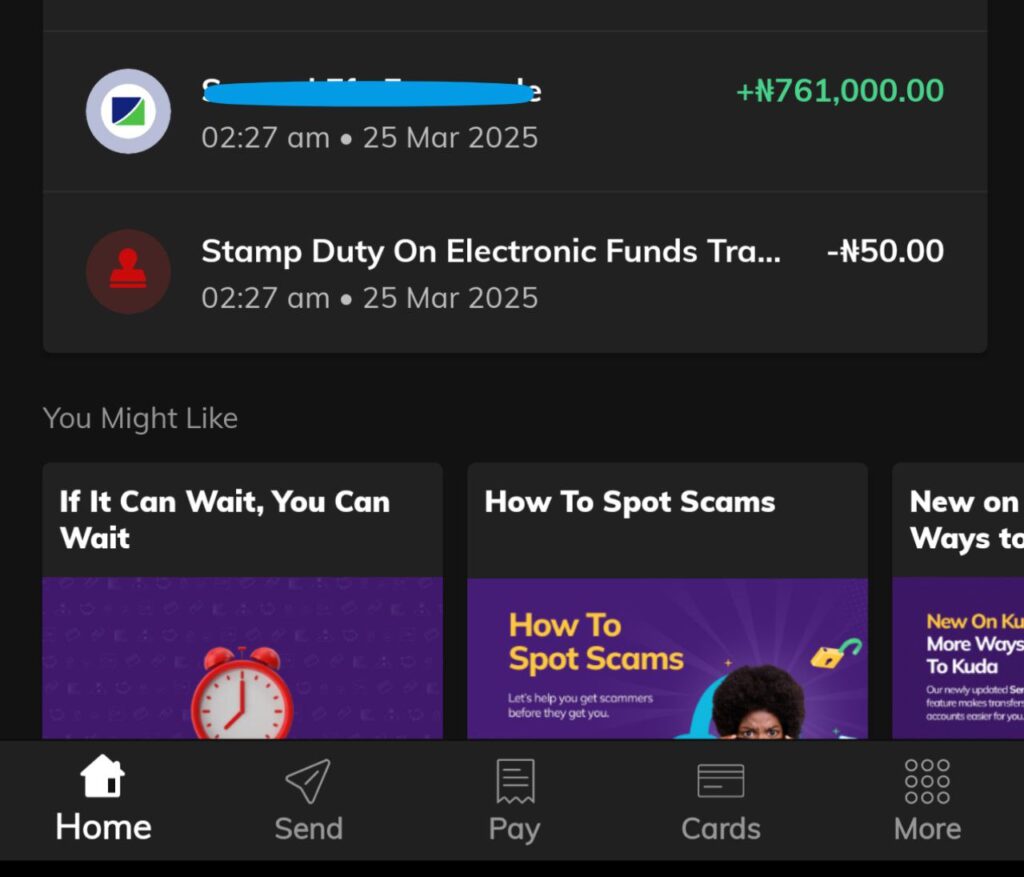
Task: Open Send via paper plane icon
Action: pyautogui.click(x=308, y=781)
